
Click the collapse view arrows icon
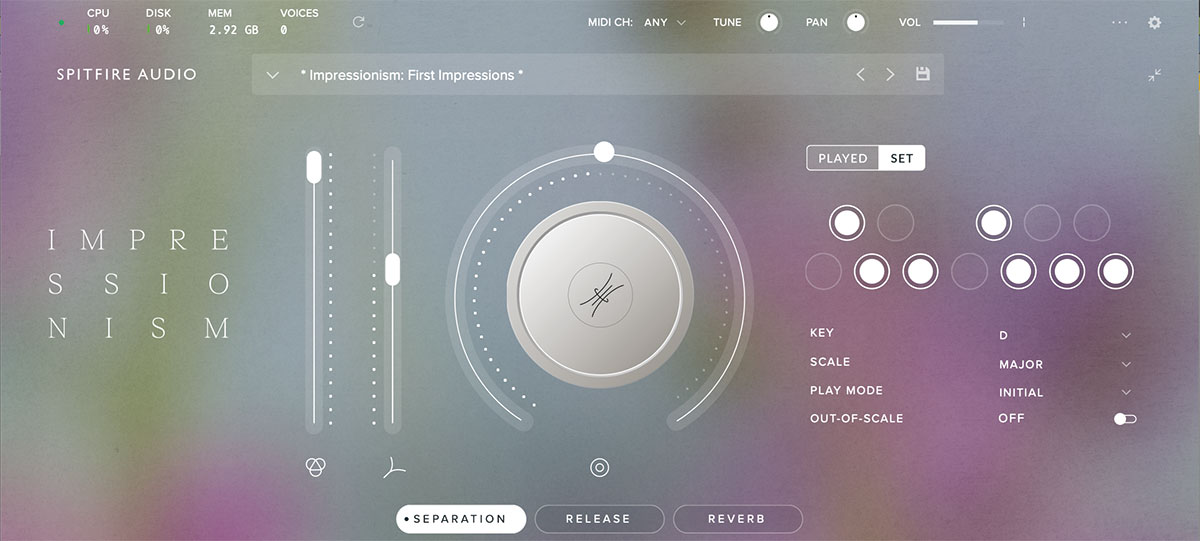1155,75
